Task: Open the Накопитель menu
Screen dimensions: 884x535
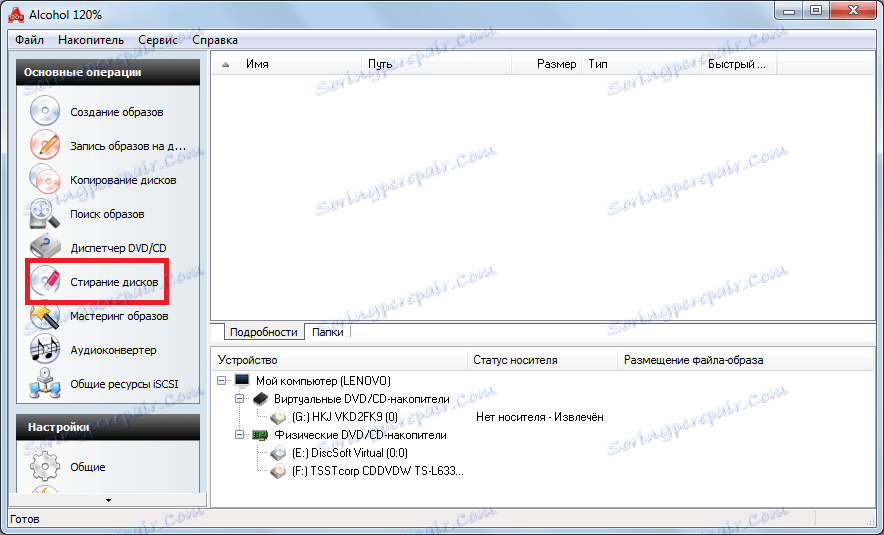Action: click(91, 40)
